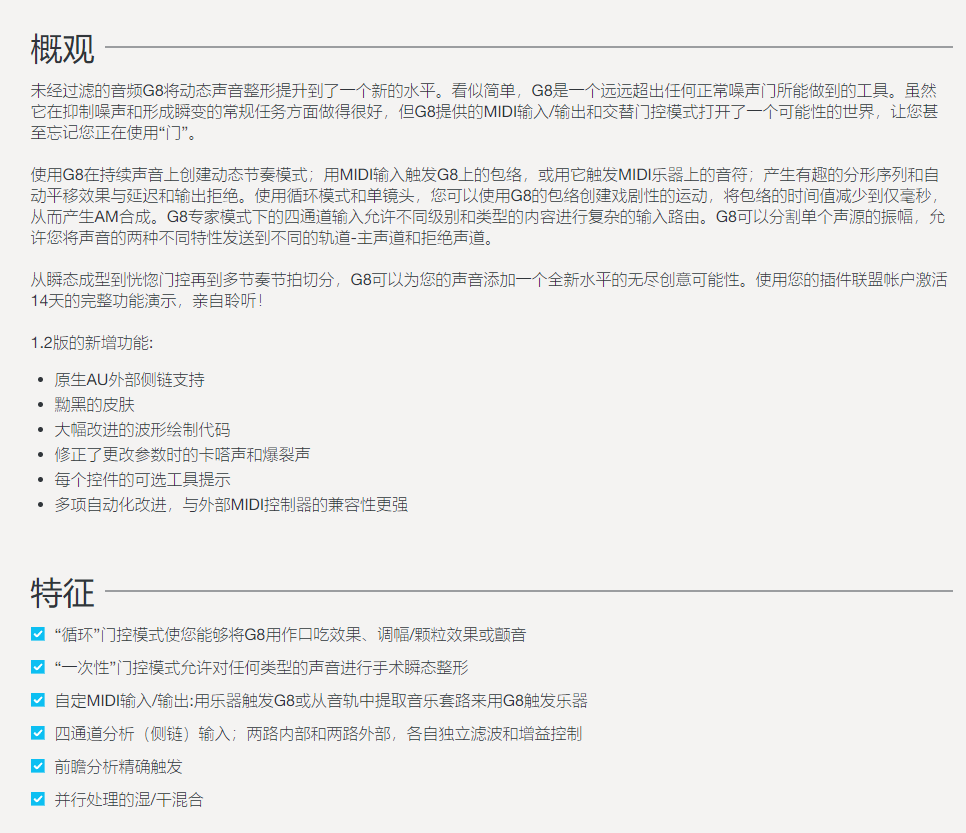Screen dimensions: 966x833
Task: Click the bullet 每个控件的可选工具提示
Action: pos(142,479)
